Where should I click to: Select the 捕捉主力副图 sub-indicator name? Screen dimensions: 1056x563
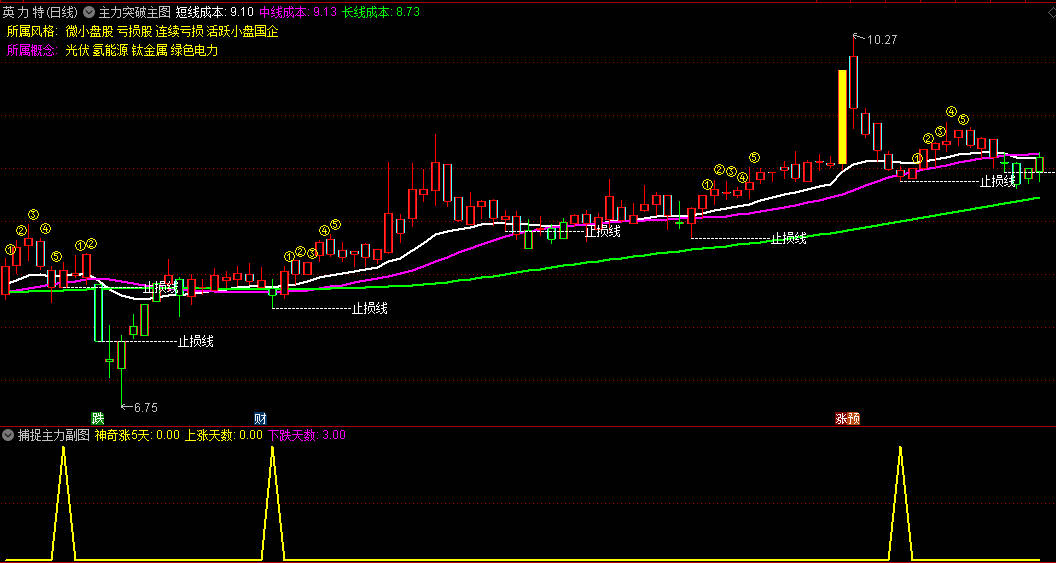coord(54,435)
